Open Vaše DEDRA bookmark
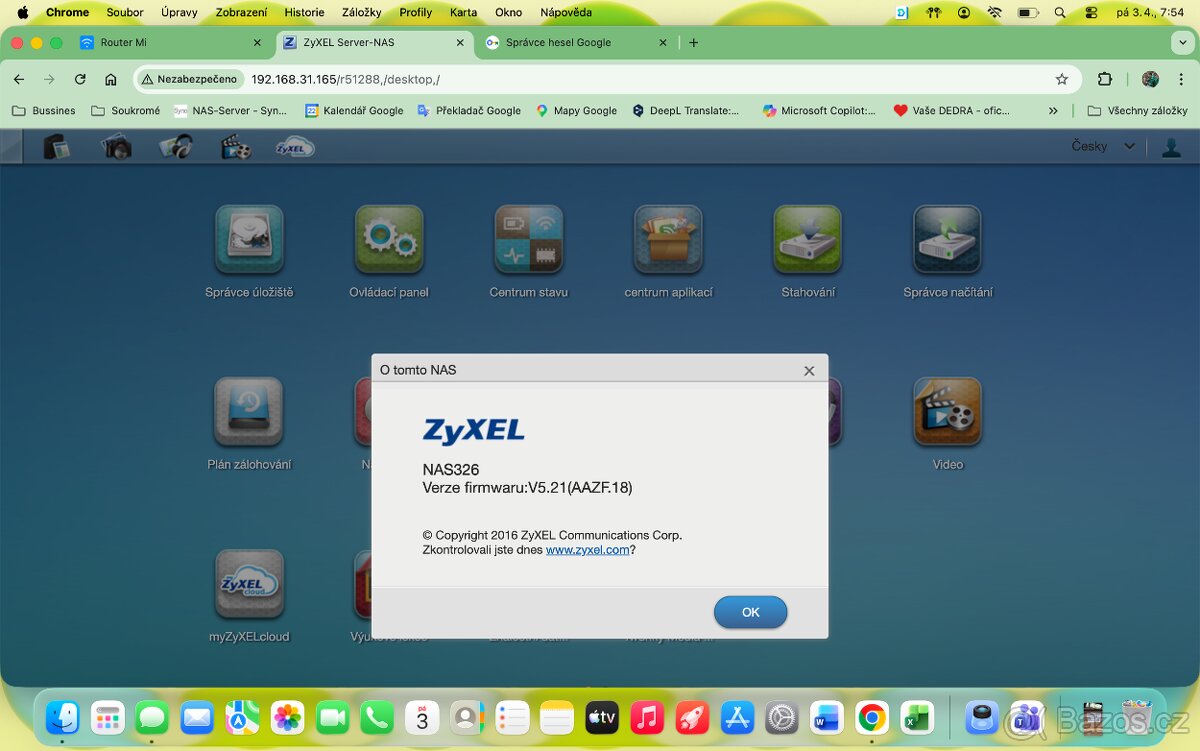 pyautogui.click(x=952, y=111)
